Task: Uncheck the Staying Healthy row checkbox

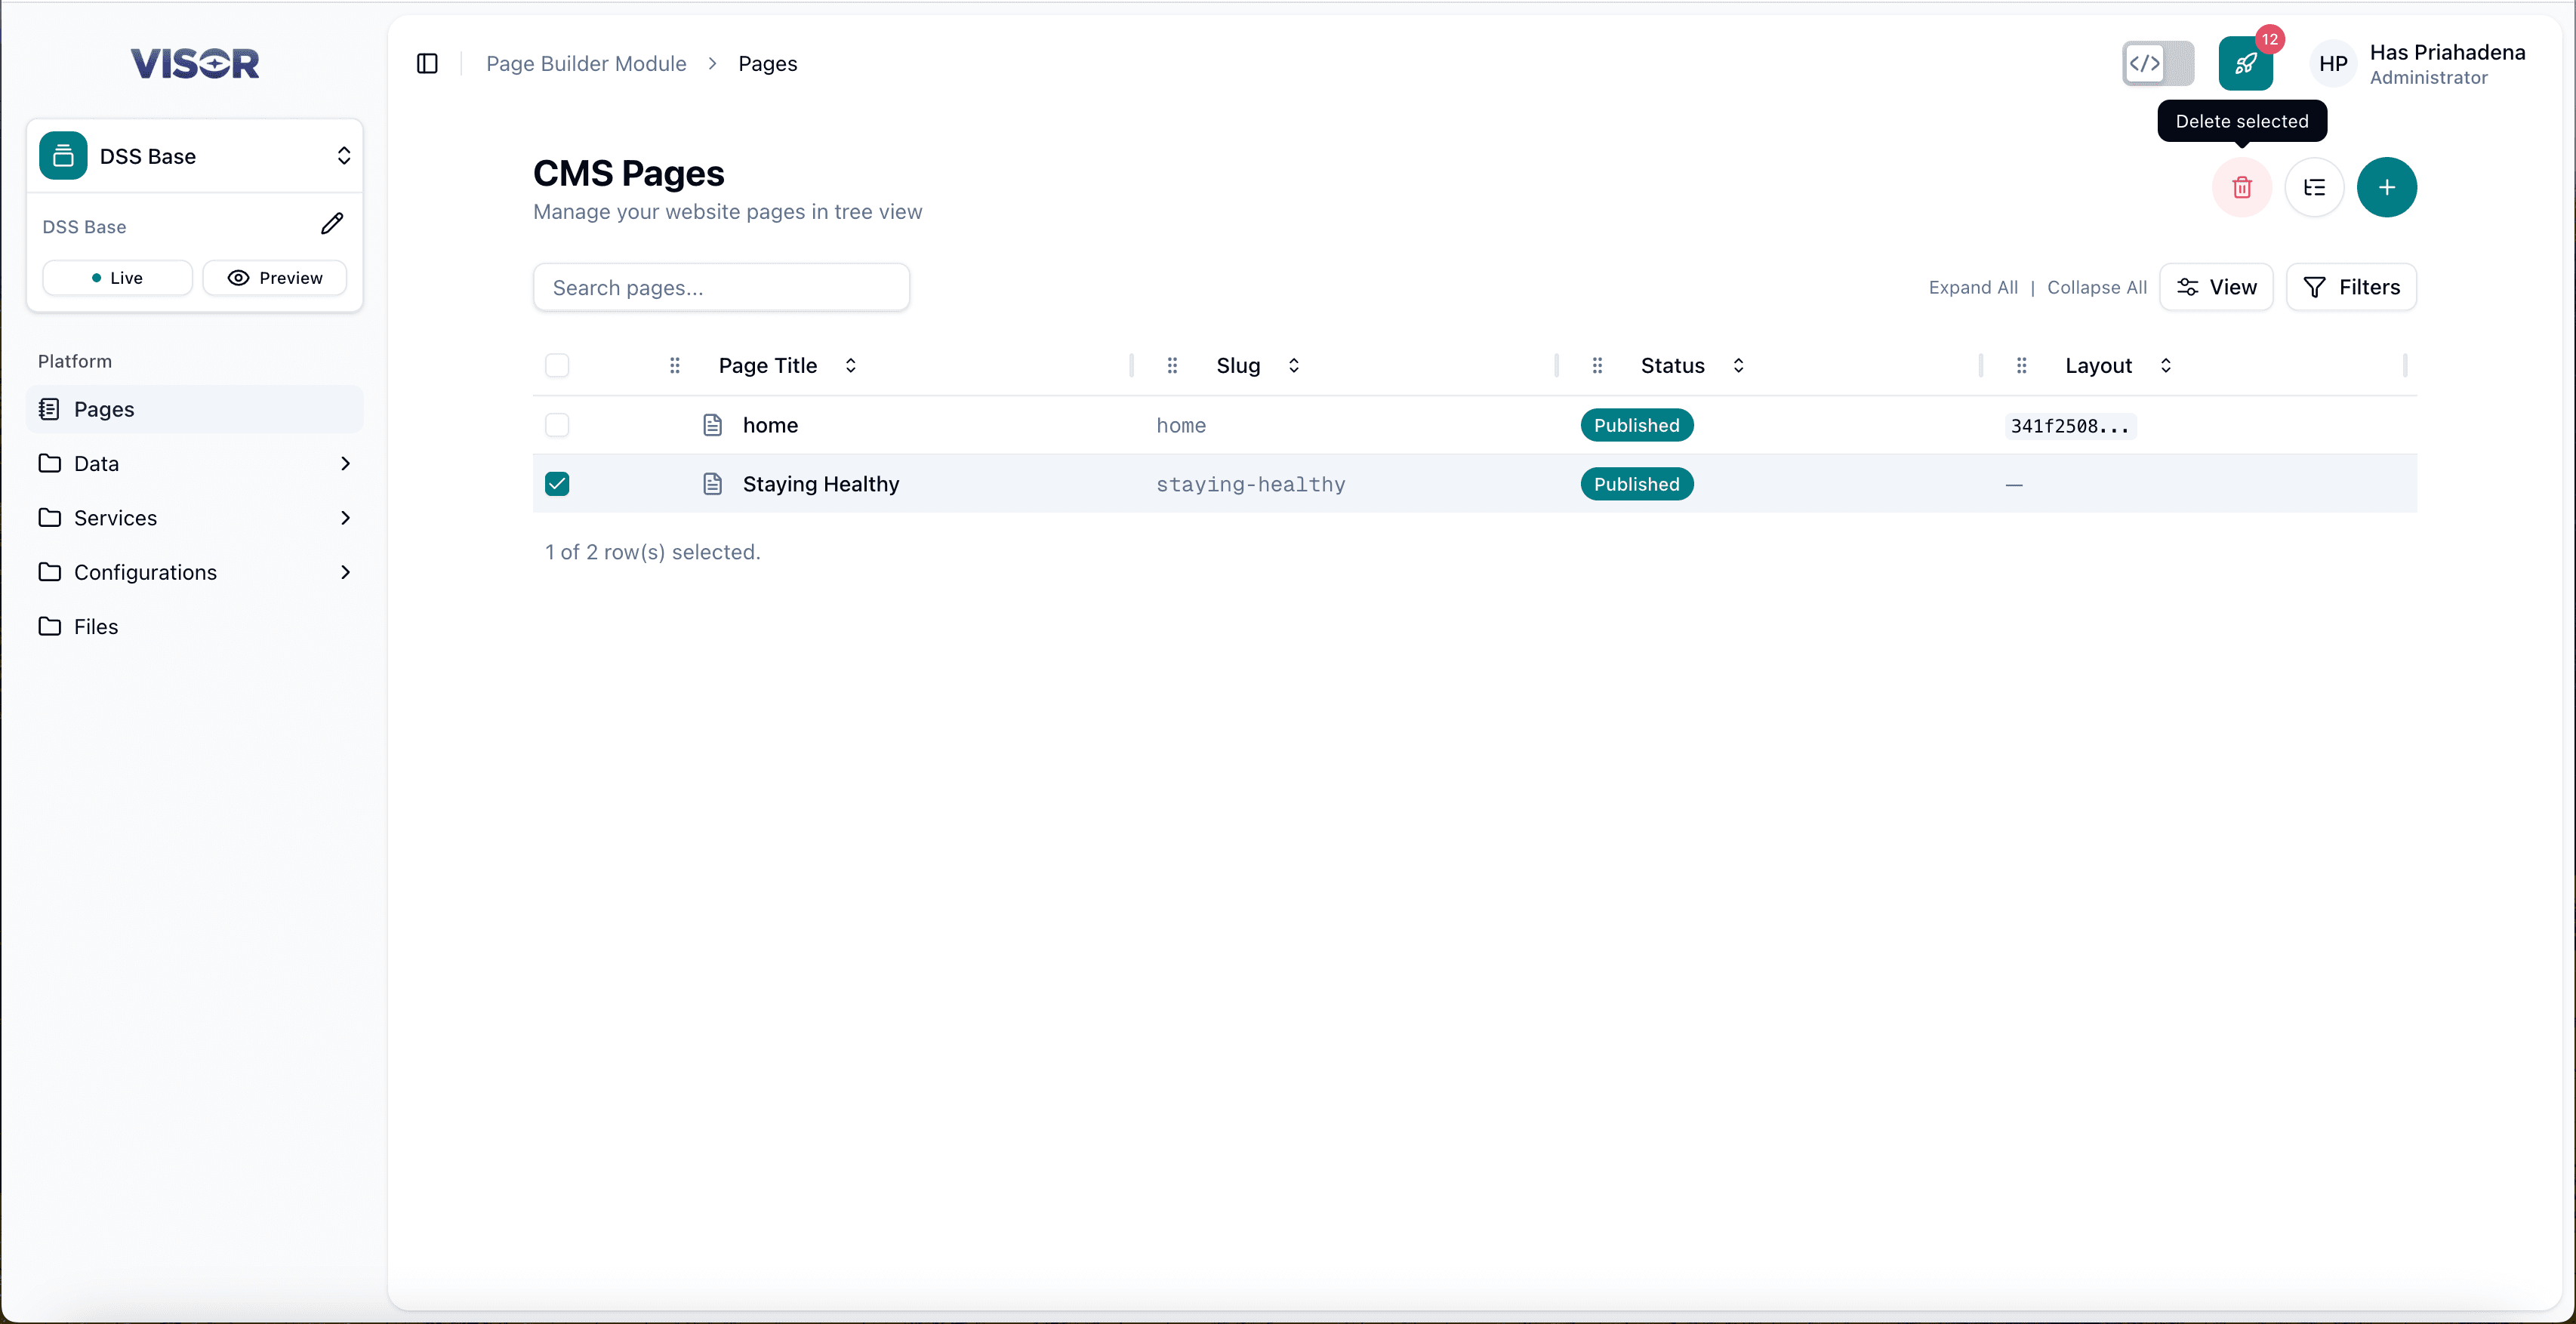Action: pyautogui.click(x=557, y=483)
